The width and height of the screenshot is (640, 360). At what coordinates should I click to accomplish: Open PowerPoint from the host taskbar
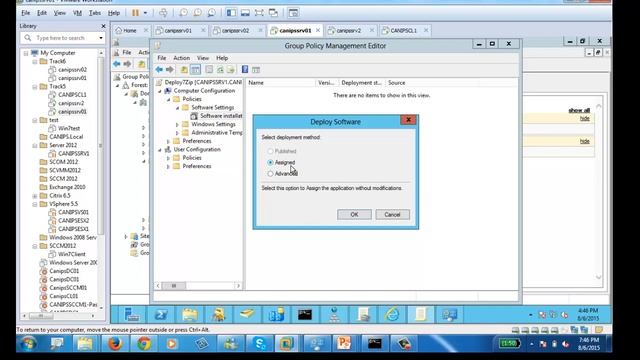pyautogui.click(x=344, y=344)
